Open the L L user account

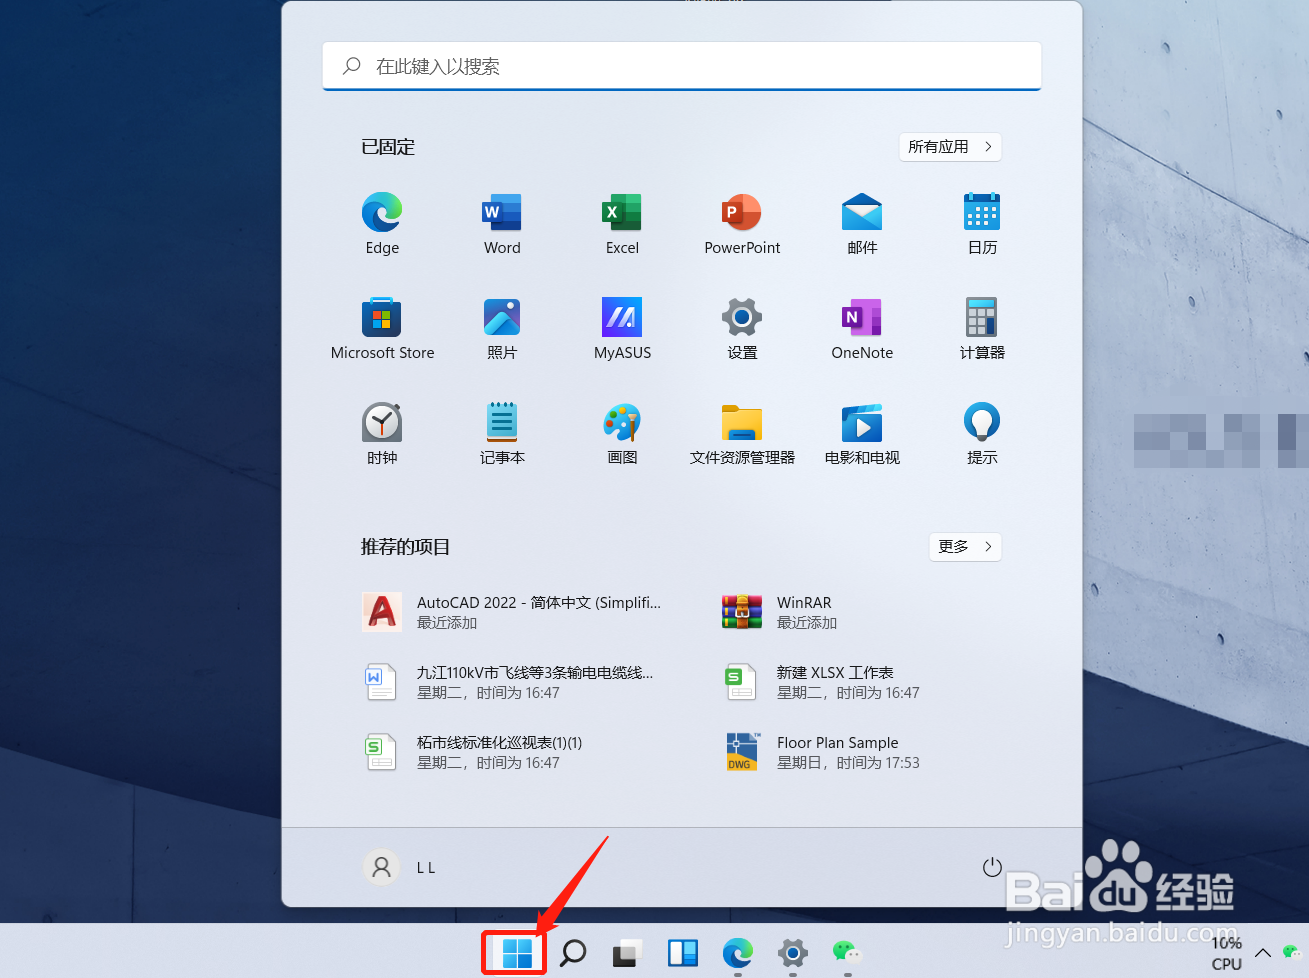(400, 867)
